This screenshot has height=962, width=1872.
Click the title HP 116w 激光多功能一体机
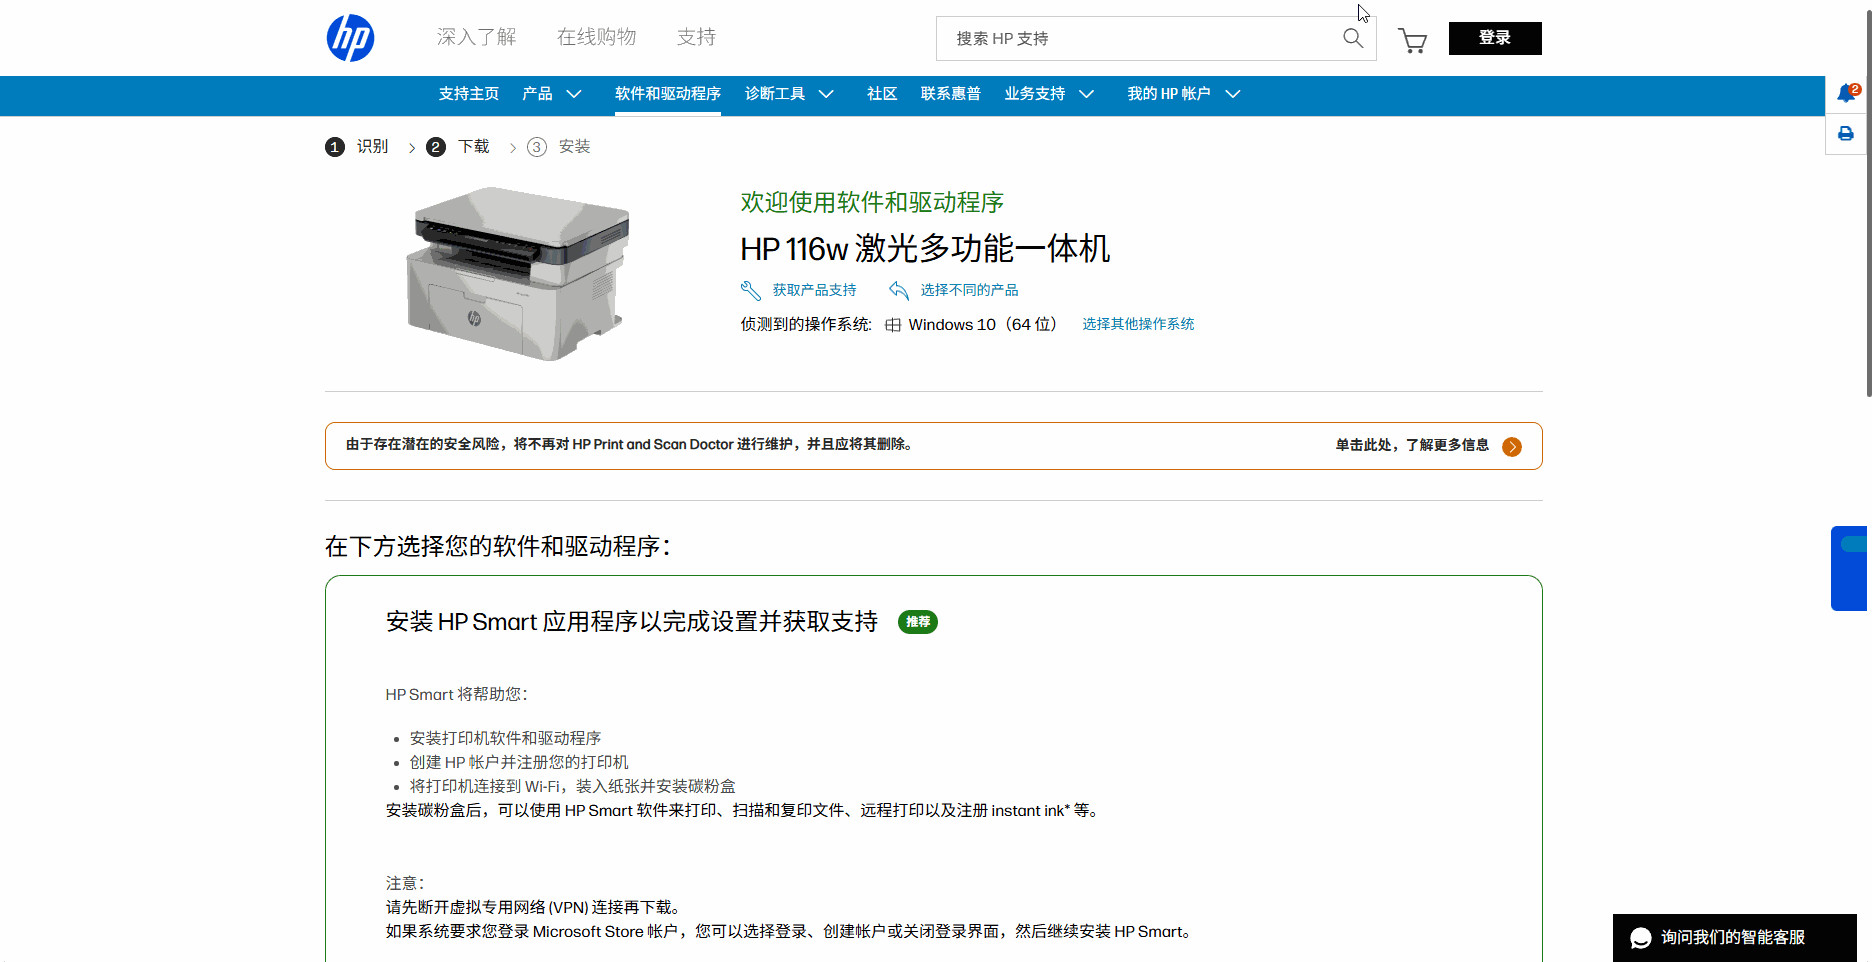[925, 249]
